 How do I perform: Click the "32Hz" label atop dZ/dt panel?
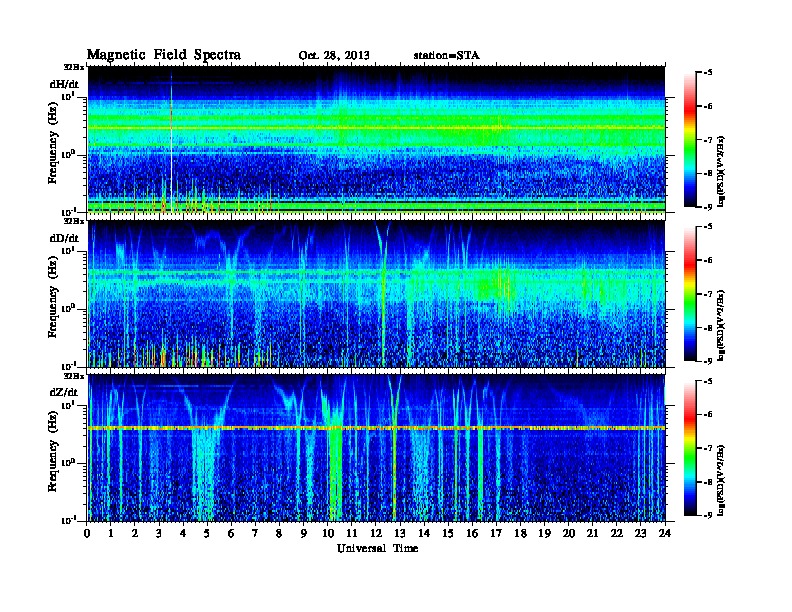pos(74,376)
